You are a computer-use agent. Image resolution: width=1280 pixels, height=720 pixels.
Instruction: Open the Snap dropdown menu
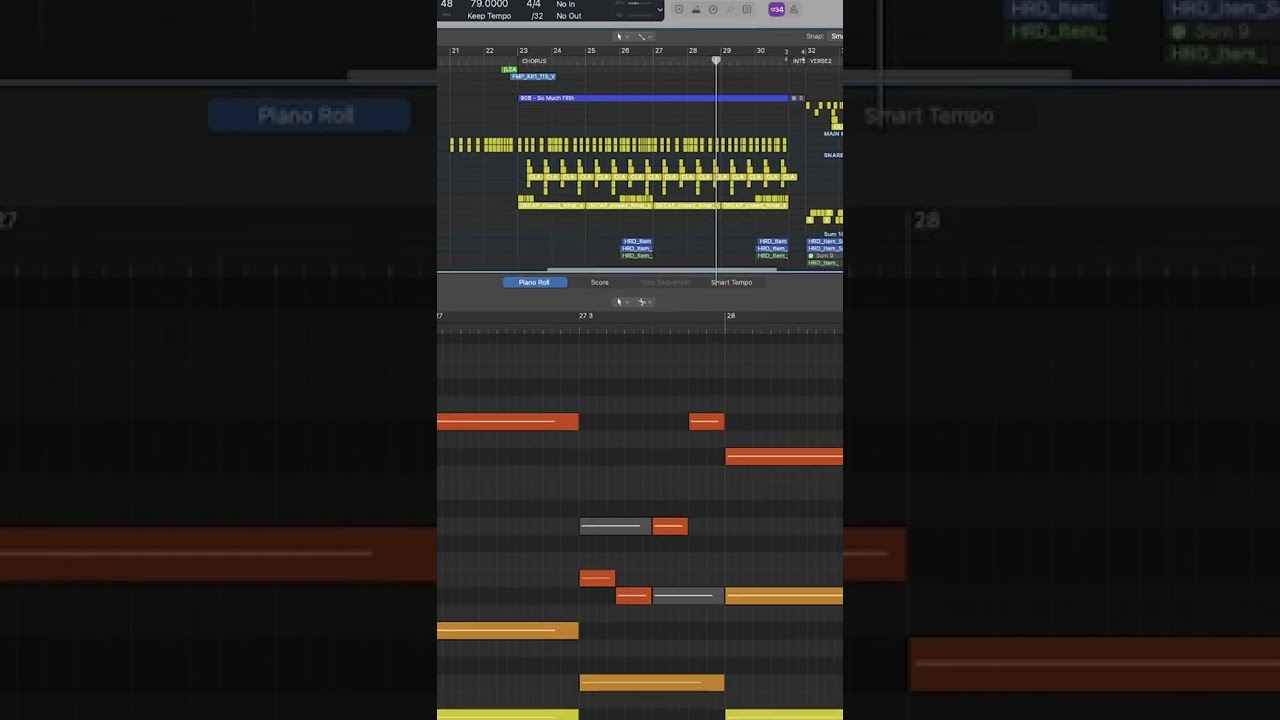point(836,36)
